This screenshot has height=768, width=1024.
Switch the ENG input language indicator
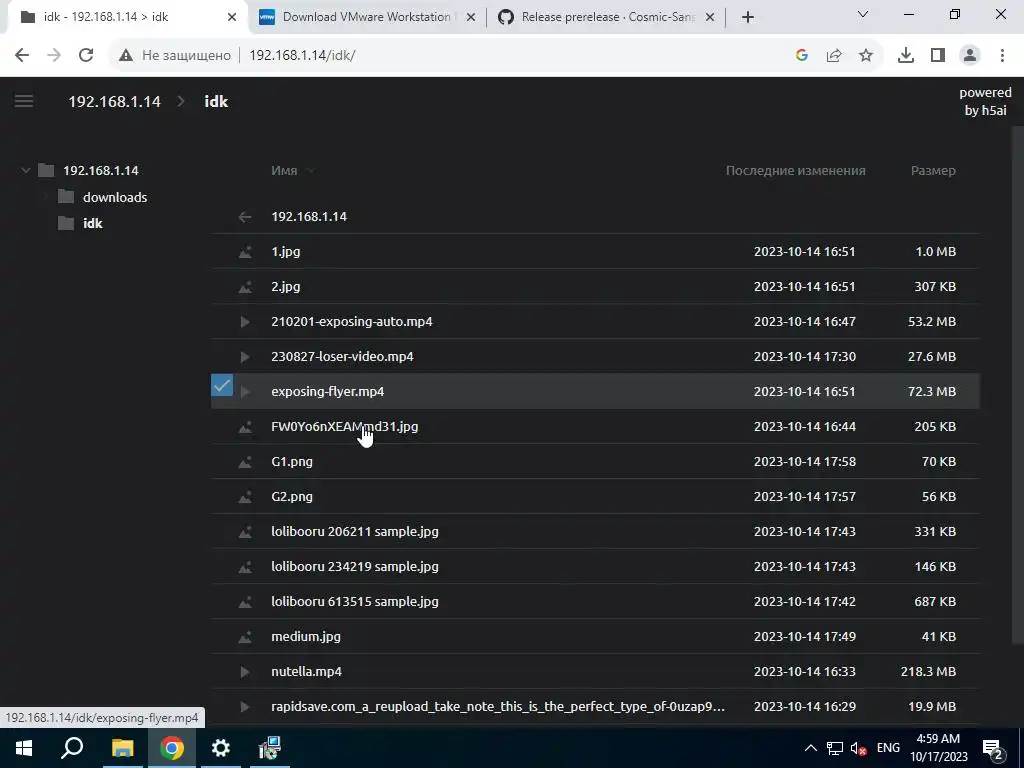tap(888, 748)
